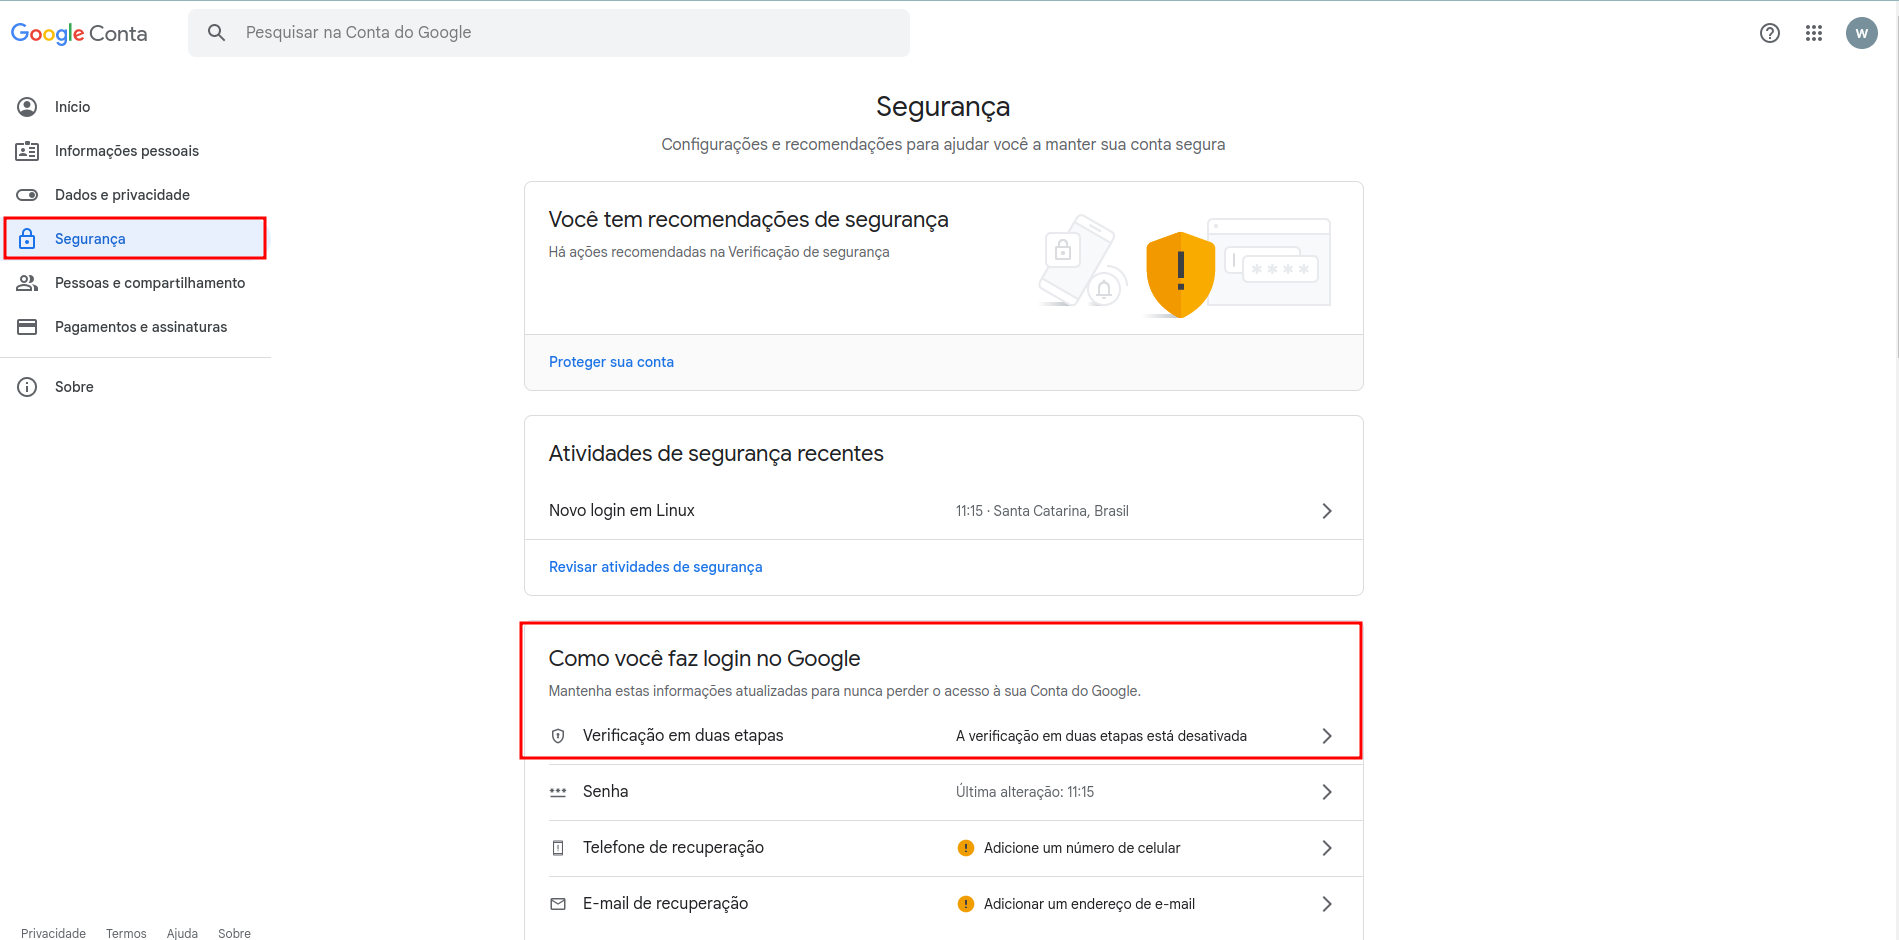Open Verificação em duas etapas chevron
Screen dimensions: 1899x940
coord(1327,736)
